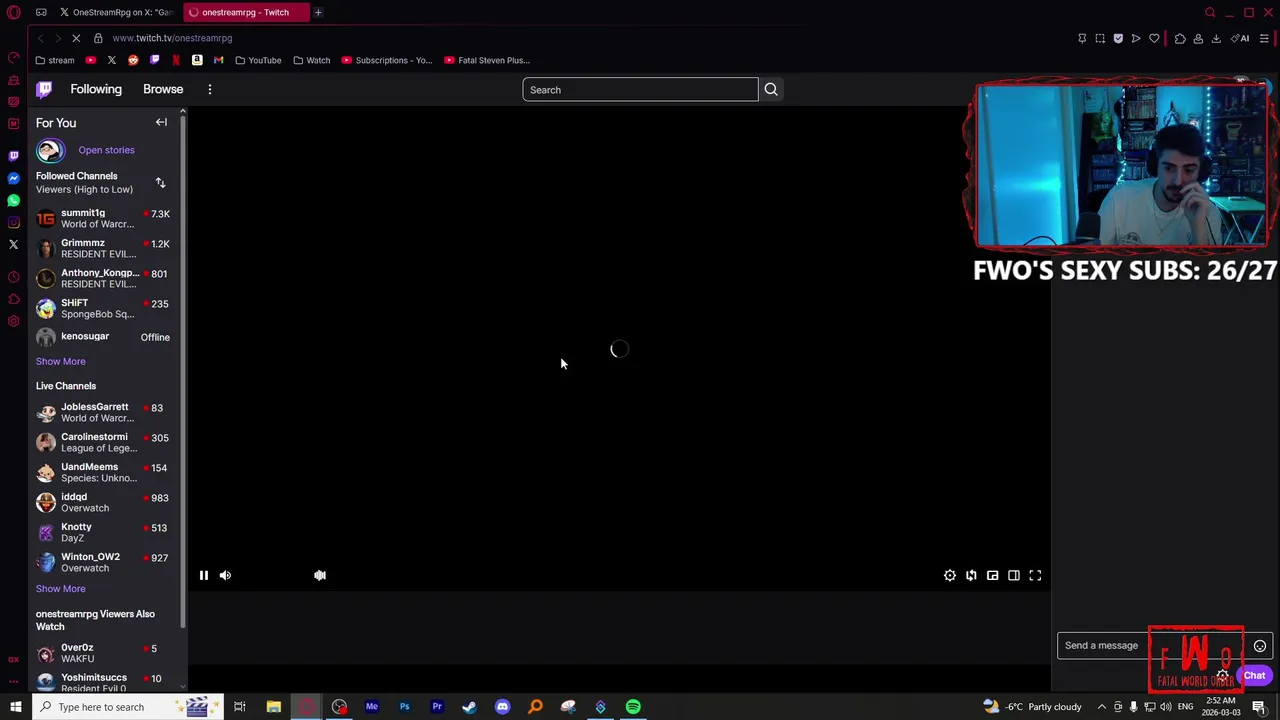This screenshot has width=1280, height=720.
Task: Adjust the player volume slider knob
Action: (320, 575)
